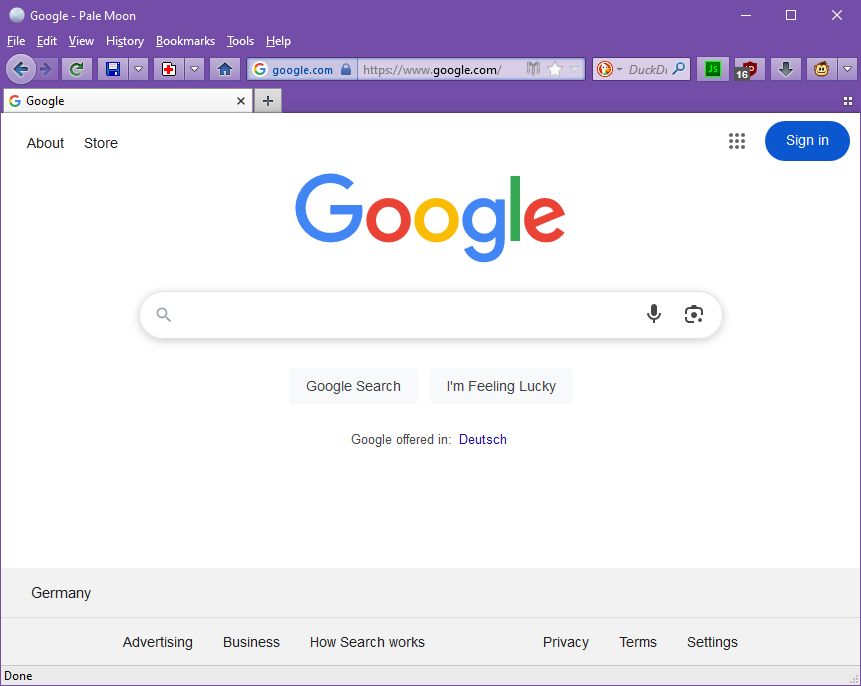861x686 pixels.
Task: Open the Downloads arrow button
Action: pyautogui.click(x=786, y=69)
